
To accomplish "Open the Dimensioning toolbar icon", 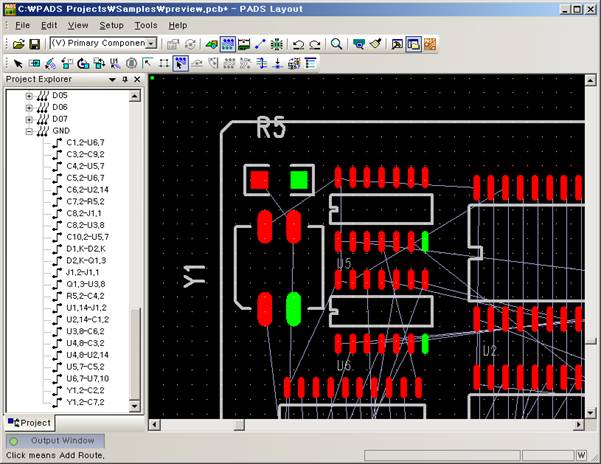I will pyautogui.click(x=244, y=44).
